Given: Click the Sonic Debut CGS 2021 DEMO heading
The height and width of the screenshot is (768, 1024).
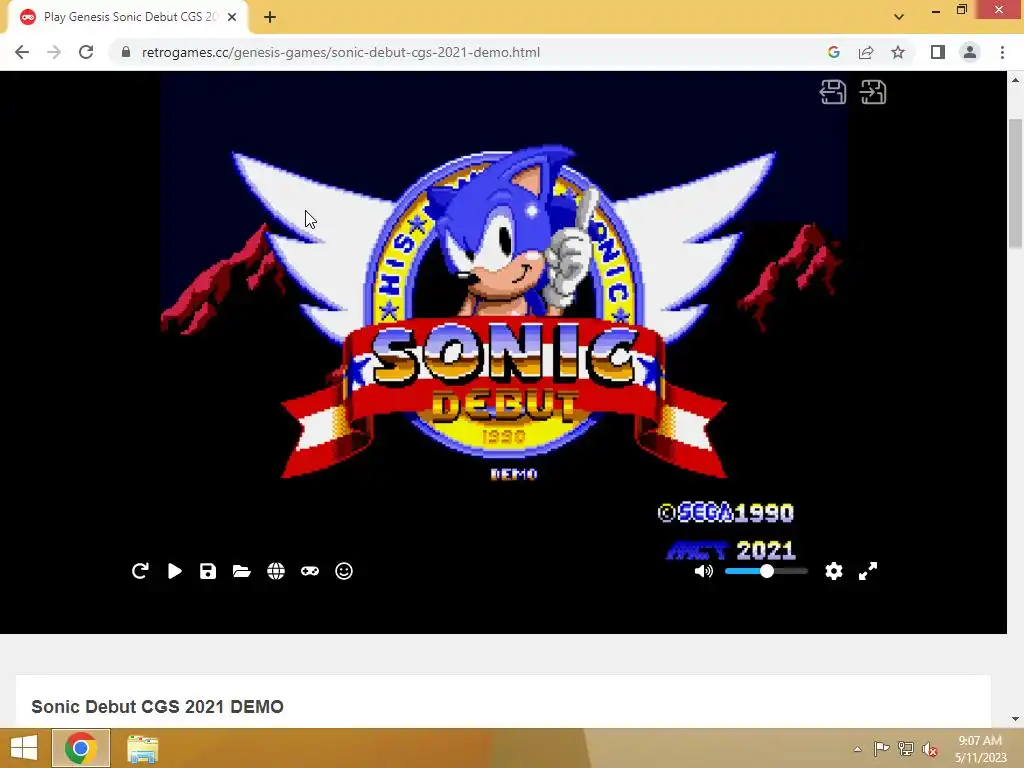Looking at the screenshot, I should (x=157, y=707).
